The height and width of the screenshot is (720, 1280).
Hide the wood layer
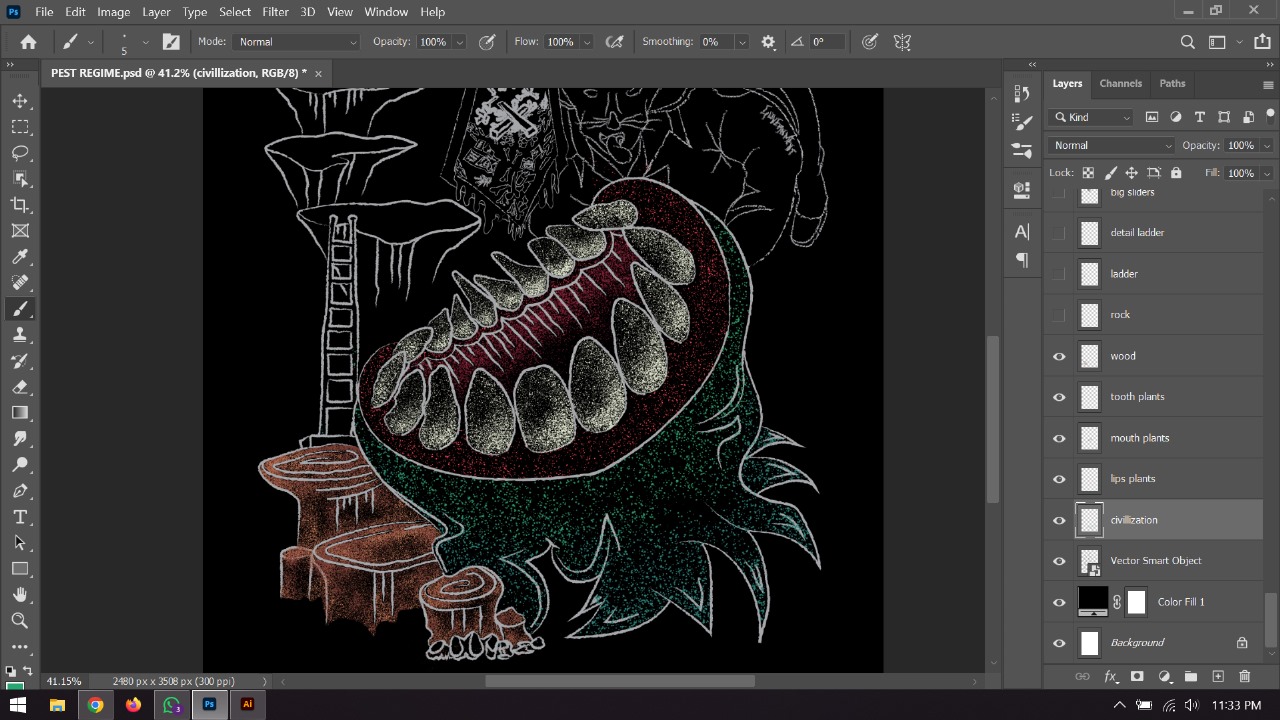tap(1059, 356)
